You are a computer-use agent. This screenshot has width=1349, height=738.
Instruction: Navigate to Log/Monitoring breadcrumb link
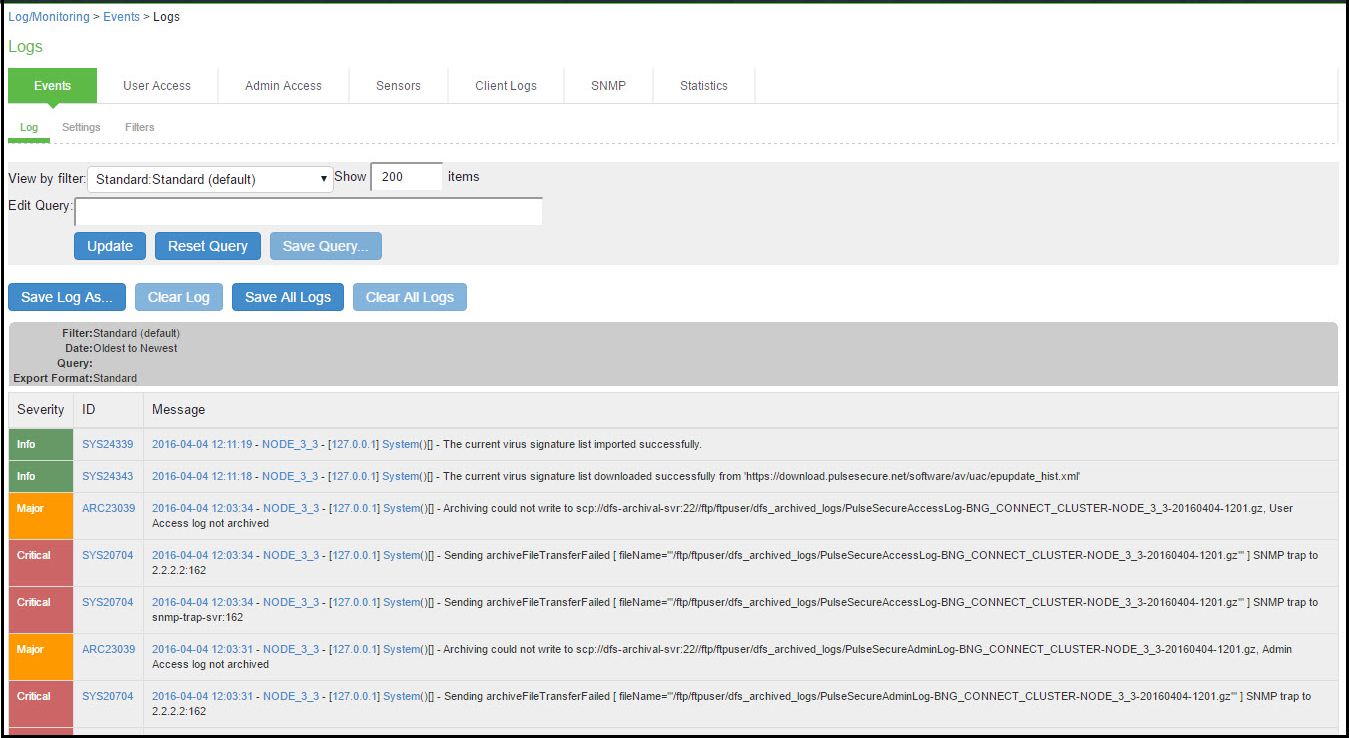click(x=48, y=16)
